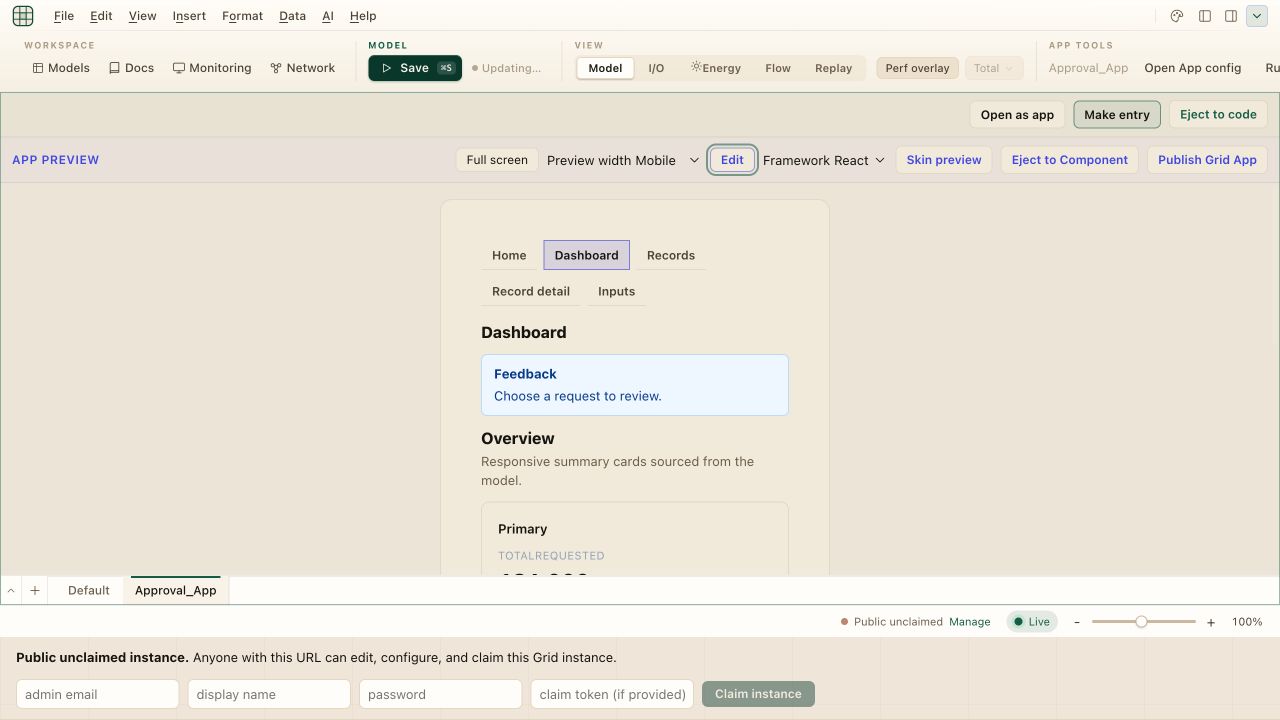Screen dimensions: 1280x720
Task: Select the Records tab in preview
Action: [671, 255]
